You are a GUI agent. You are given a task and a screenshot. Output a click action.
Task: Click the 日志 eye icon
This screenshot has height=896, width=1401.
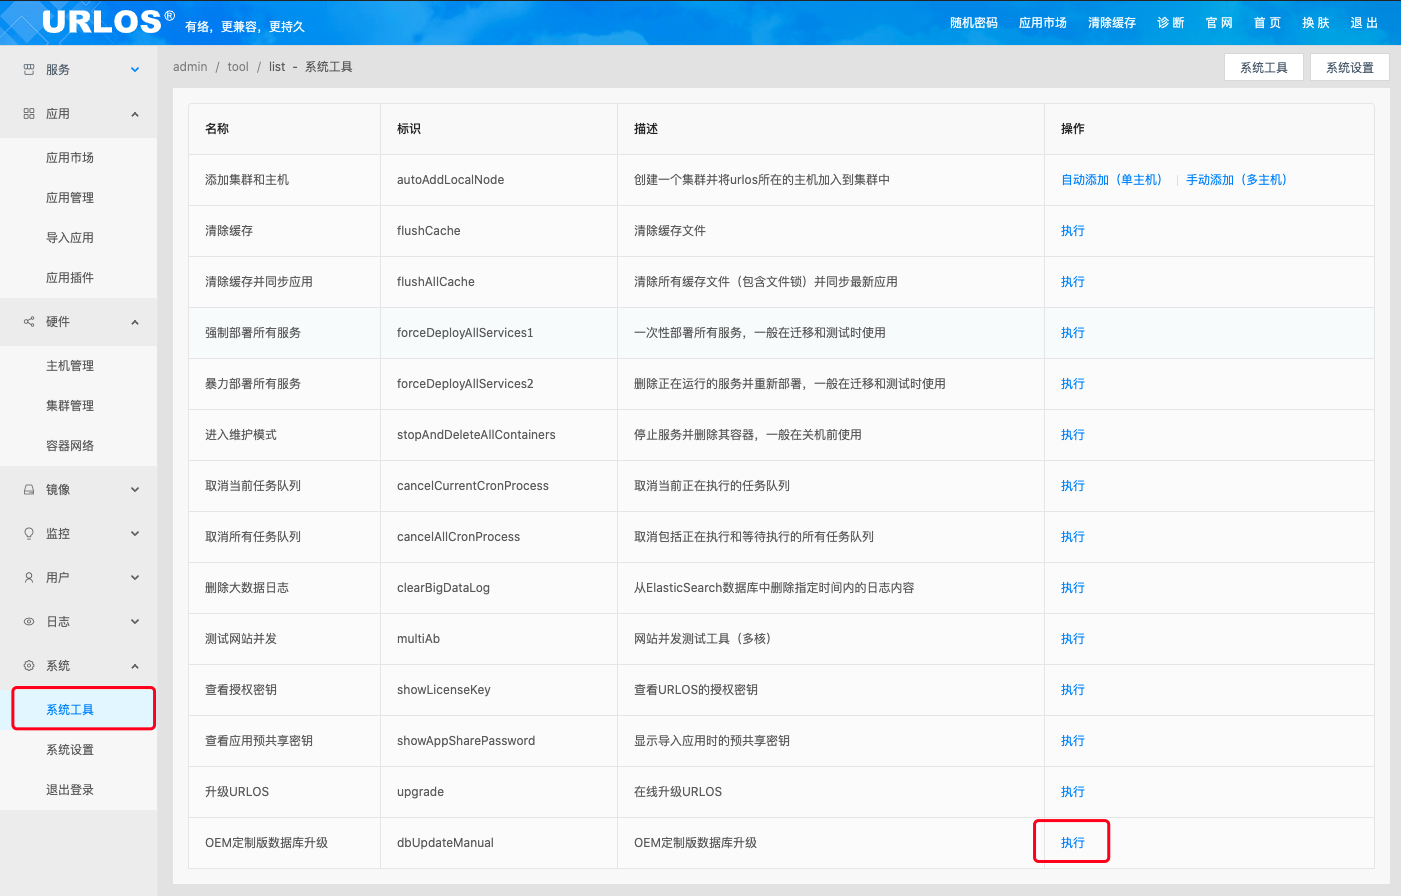pos(29,622)
